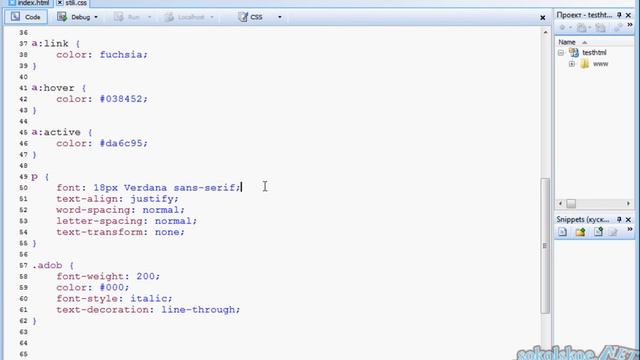Viewport: 640px width, 360px height.
Task: Open the Localhost dropdown arrow
Action: click(x=212, y=17)
